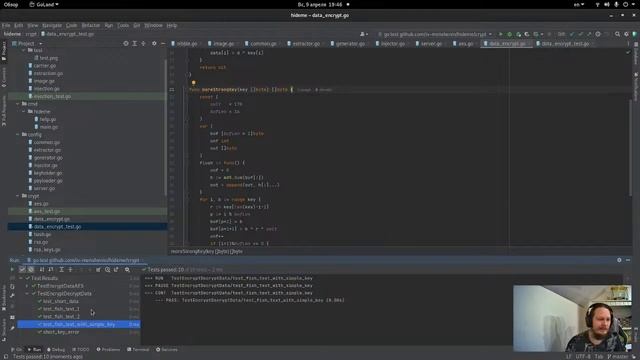Open TODO tool window button
The width and height of the screenshot is (640, 360).
(x=81, y=350)
